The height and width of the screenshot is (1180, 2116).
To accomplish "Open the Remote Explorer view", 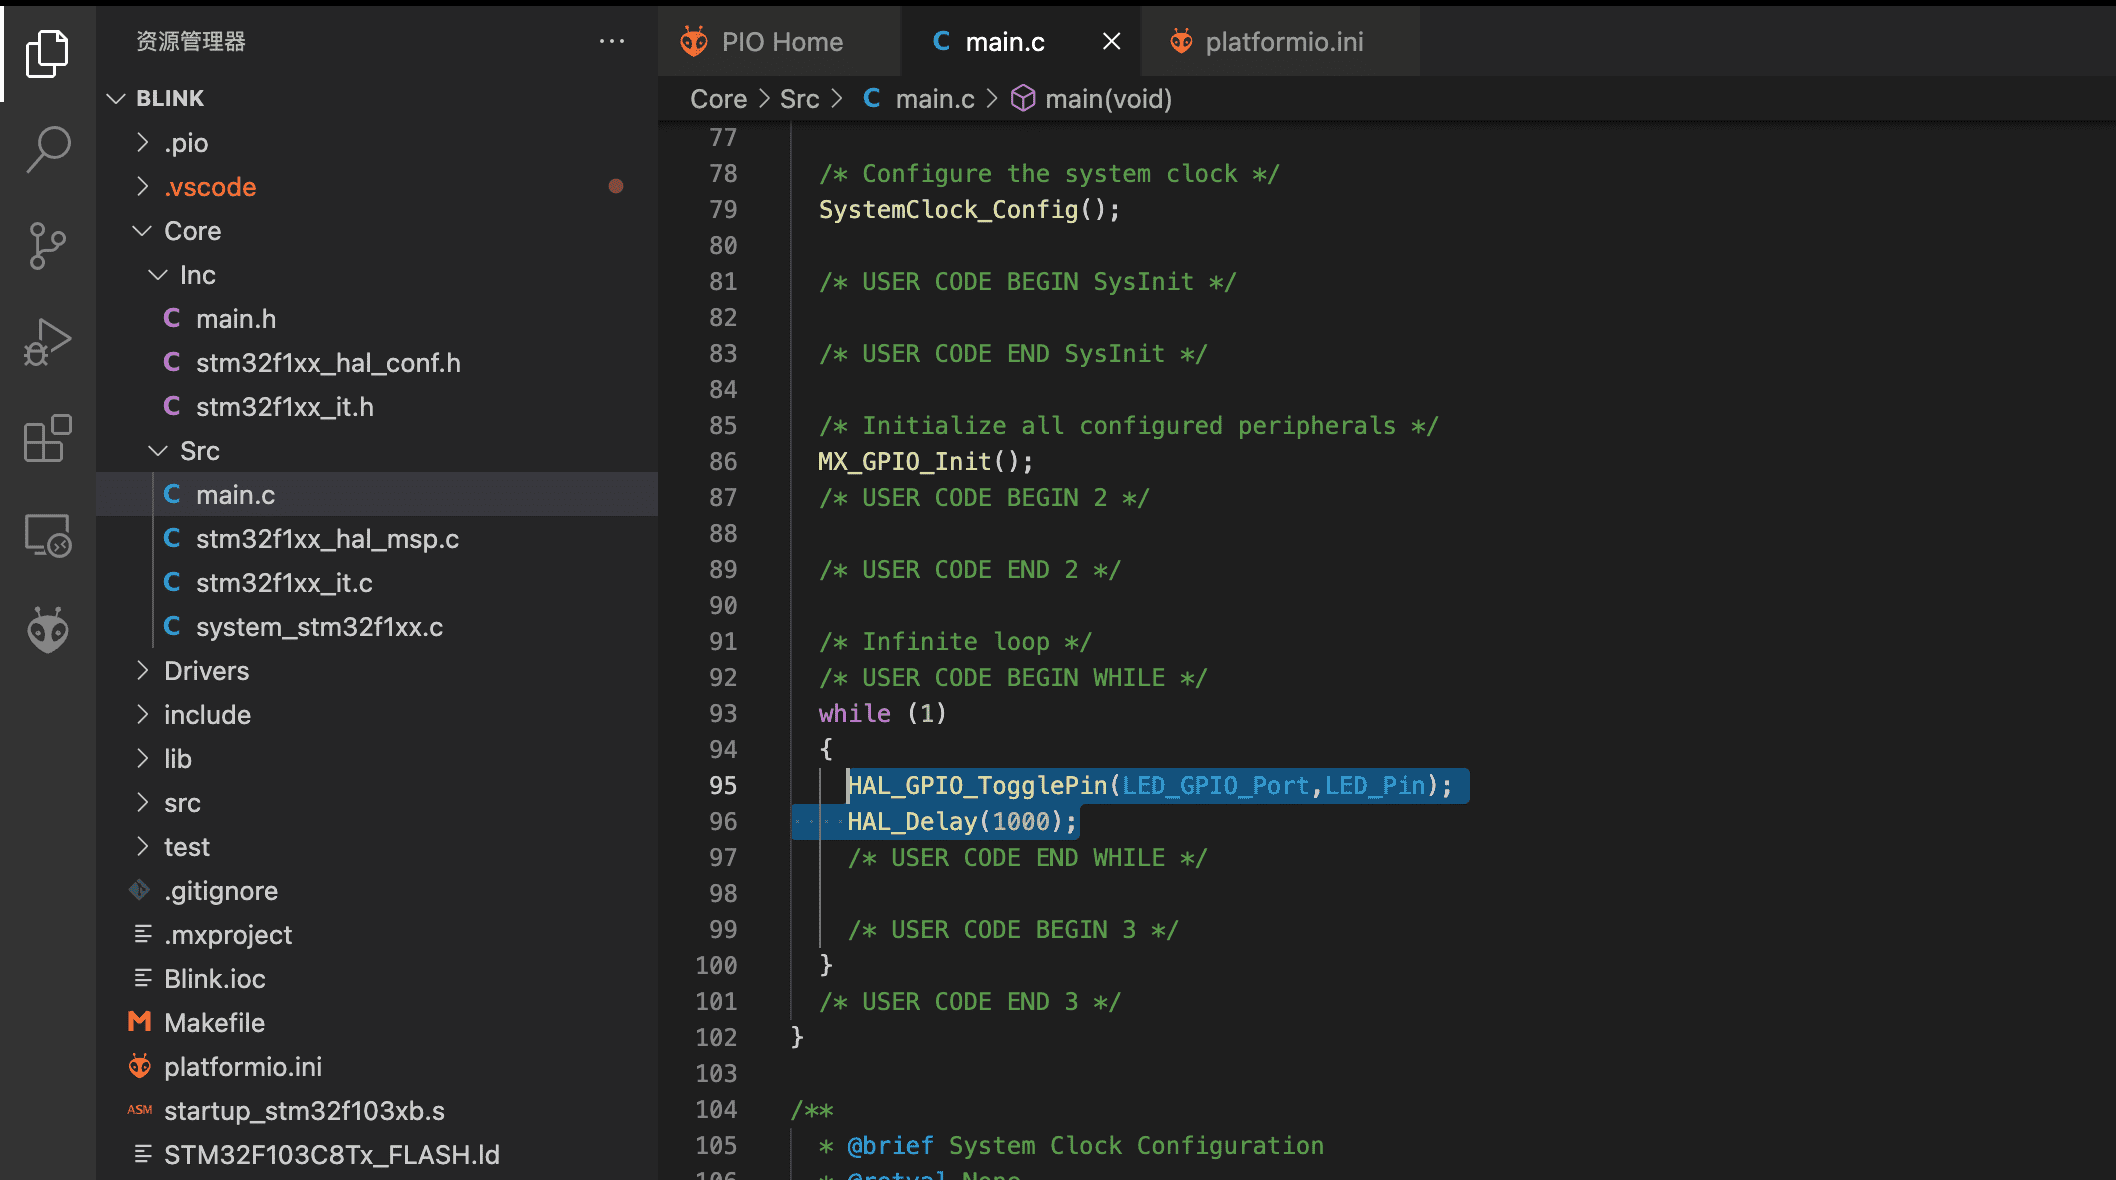I will (x=47, y=535).
